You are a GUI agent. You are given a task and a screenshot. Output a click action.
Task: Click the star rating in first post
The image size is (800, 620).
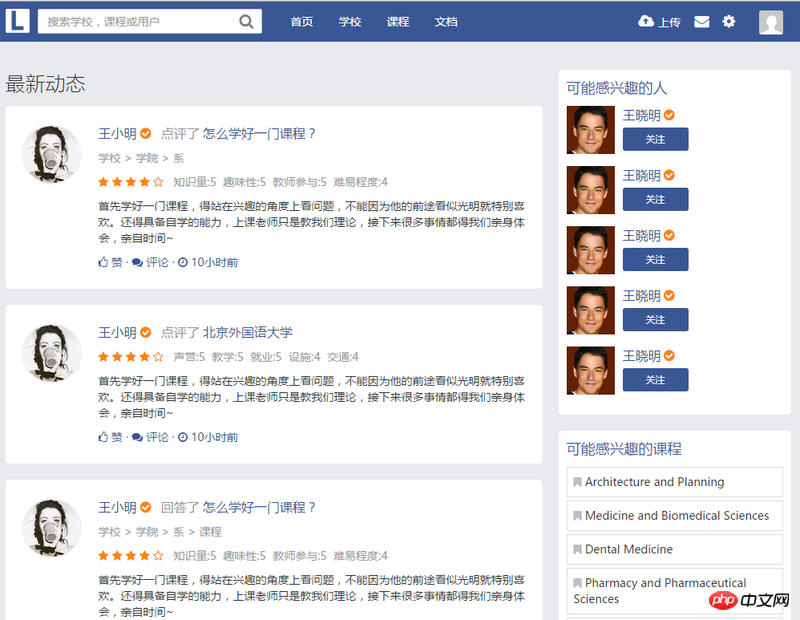pyautogui.click(x=131, y=182)
